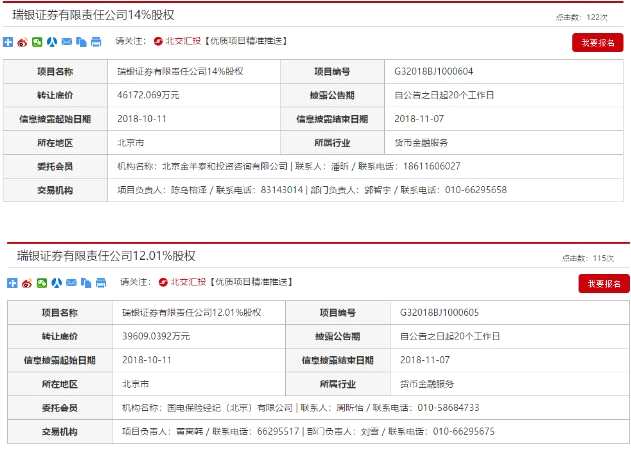Image resolution: width=631 pixels, height=454 pixels.
Task: Select the price 39609.0392万元
Action: click(156, 336)
